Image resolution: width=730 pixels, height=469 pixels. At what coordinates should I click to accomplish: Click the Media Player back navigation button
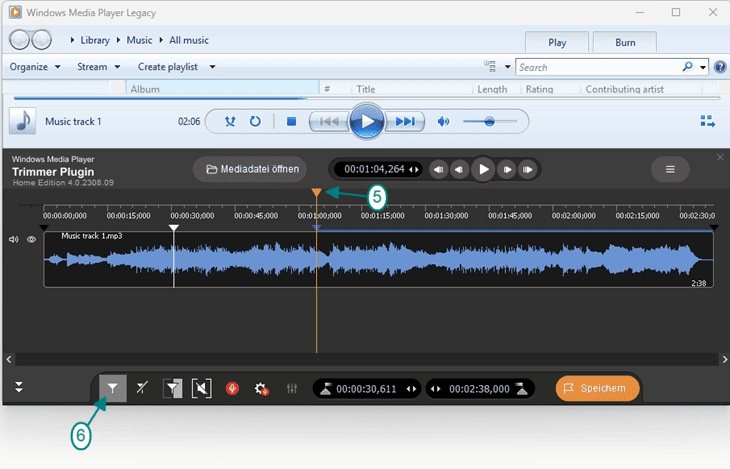tap(20, 40)
